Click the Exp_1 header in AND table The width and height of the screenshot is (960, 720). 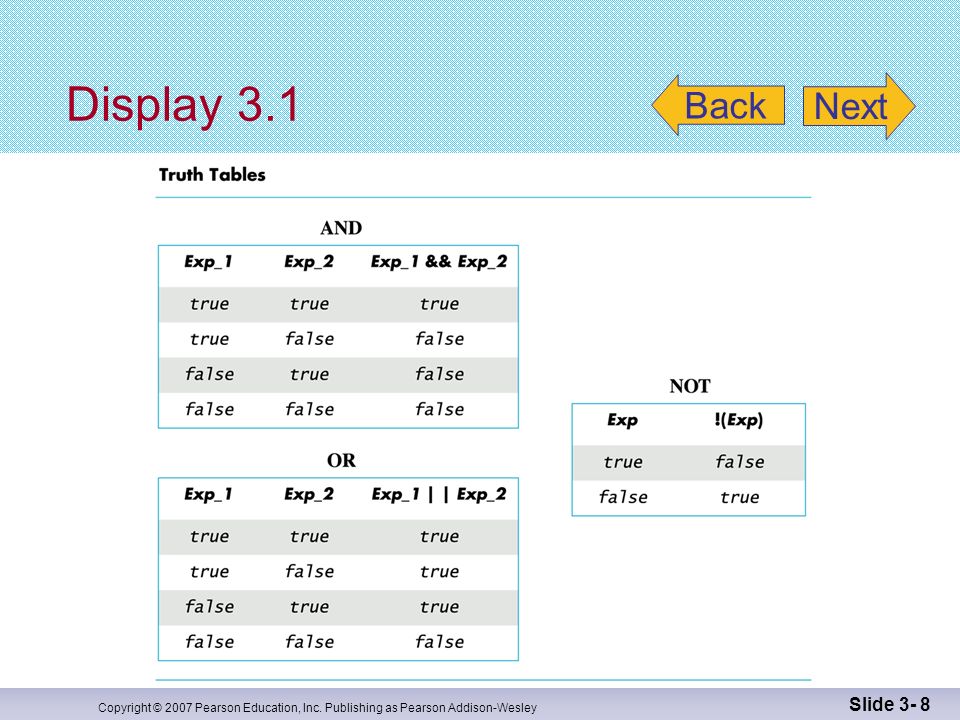208,262
